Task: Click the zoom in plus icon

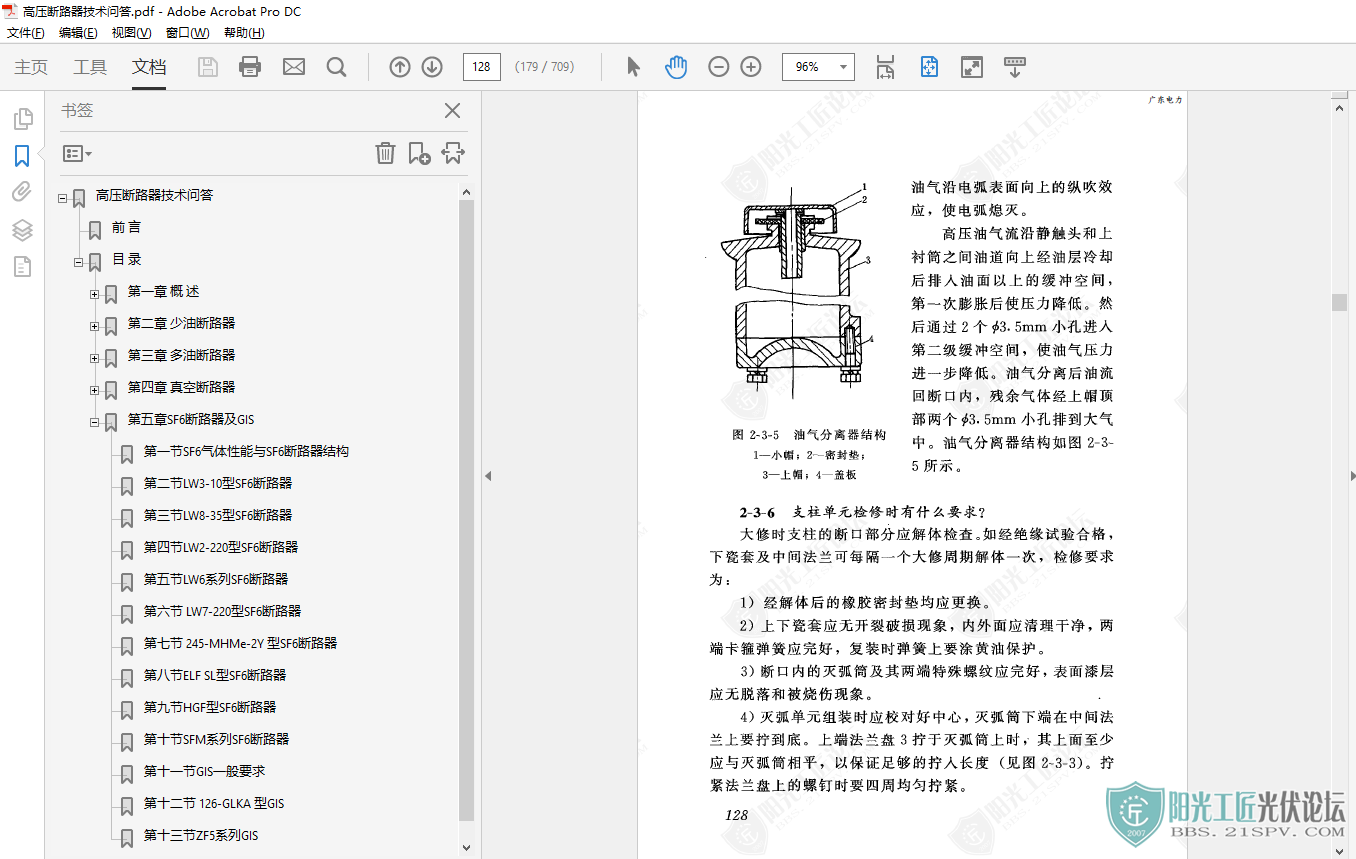Action: tap(751, 67)
